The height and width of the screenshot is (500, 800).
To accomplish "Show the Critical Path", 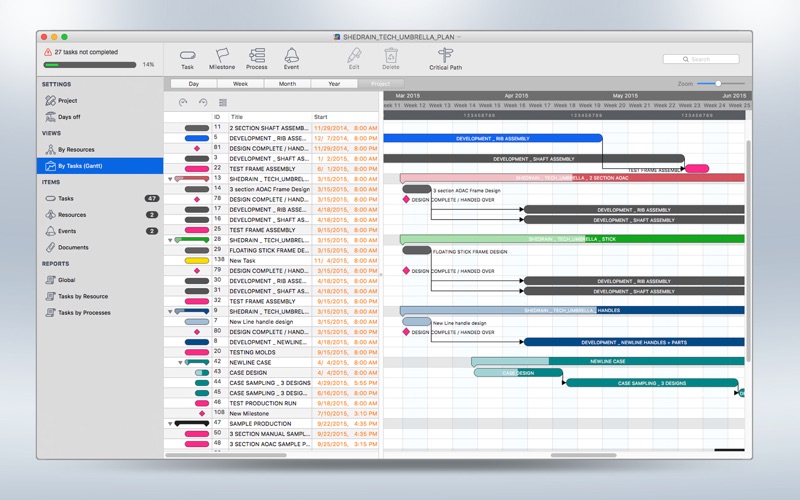I will coord(445,59).
